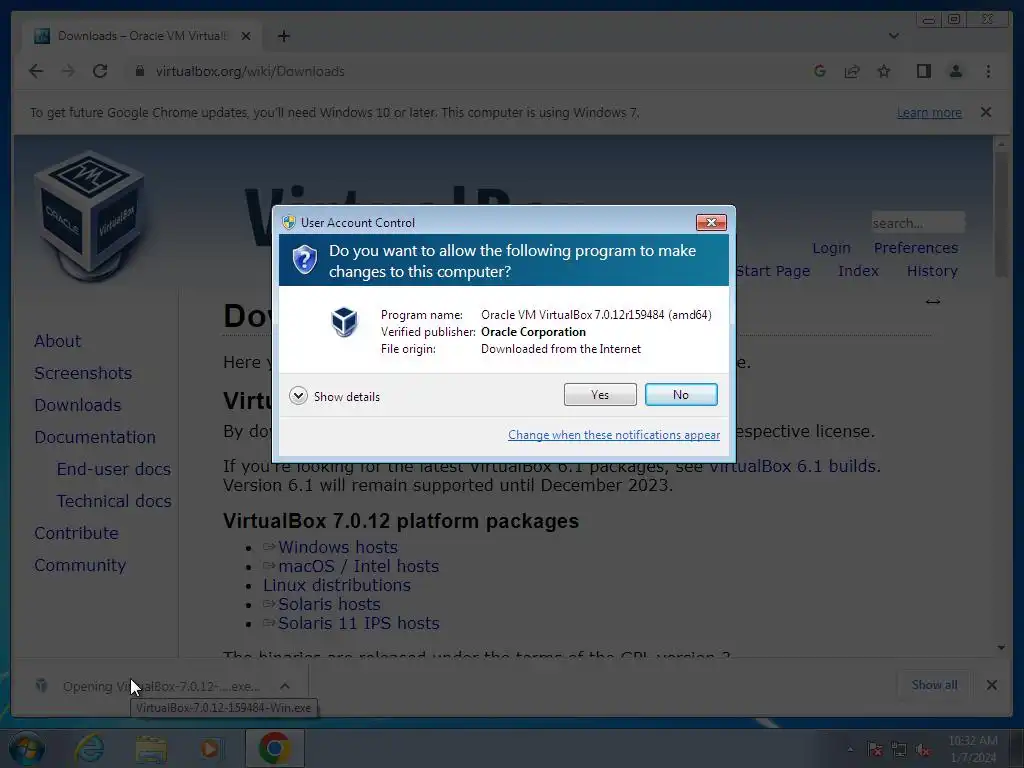The width and height of the screenshot is (1024, 768).
Task: Click the Solaris hosts link
Action: click(329, 604)
